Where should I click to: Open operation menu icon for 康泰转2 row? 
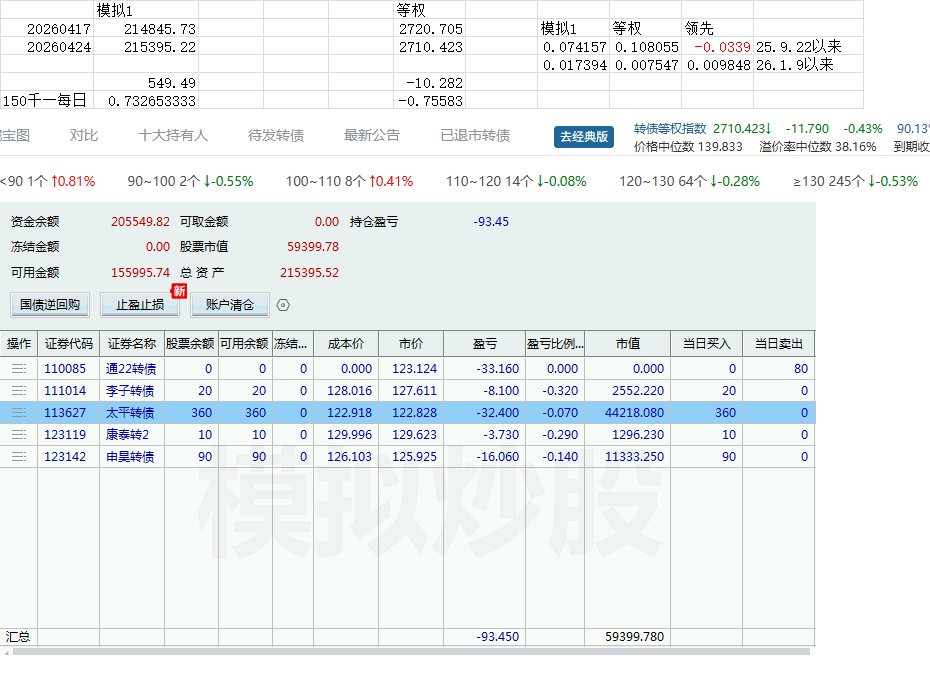pos(19,435)
